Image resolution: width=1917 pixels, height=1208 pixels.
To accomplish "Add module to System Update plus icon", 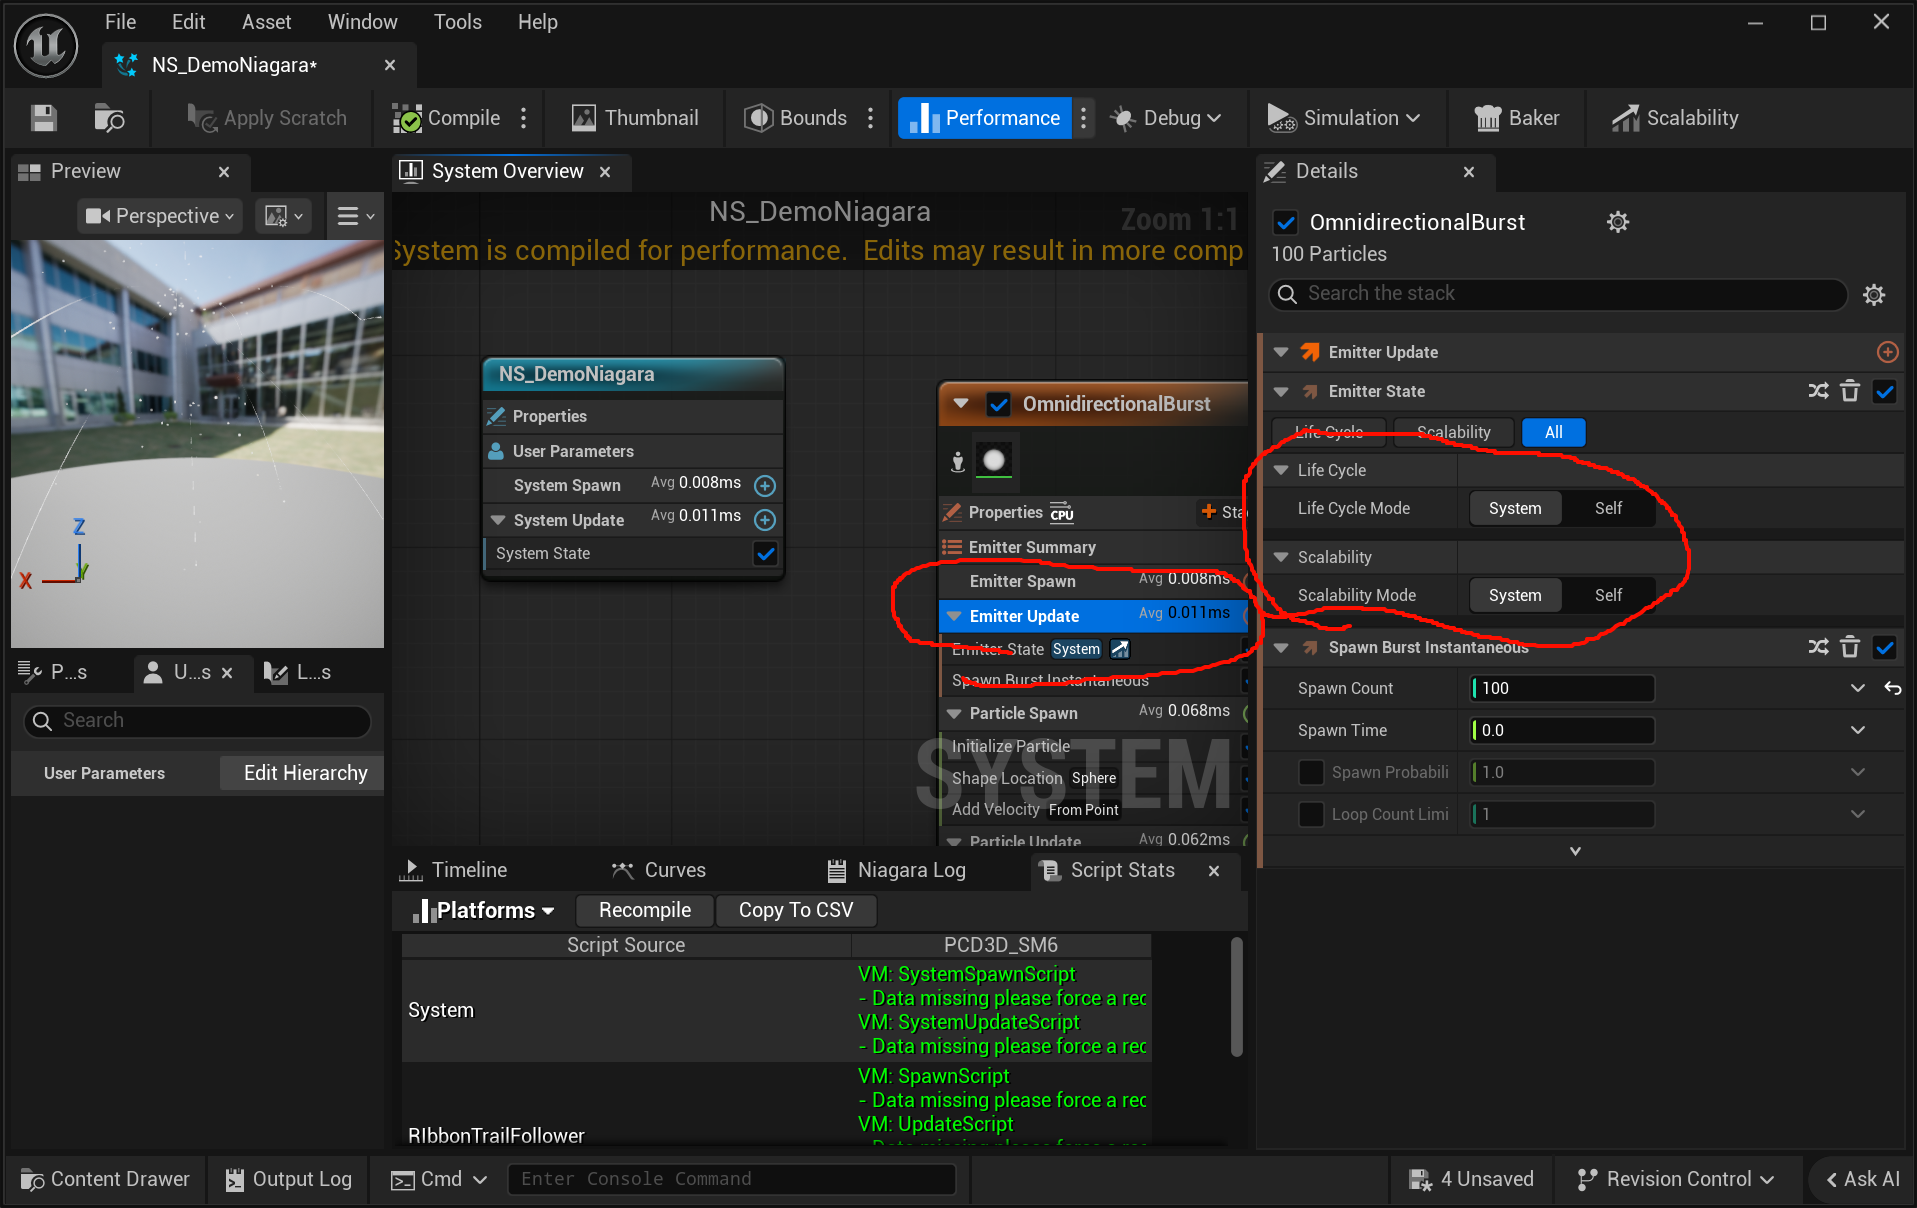I will click(x=765, y=520).
